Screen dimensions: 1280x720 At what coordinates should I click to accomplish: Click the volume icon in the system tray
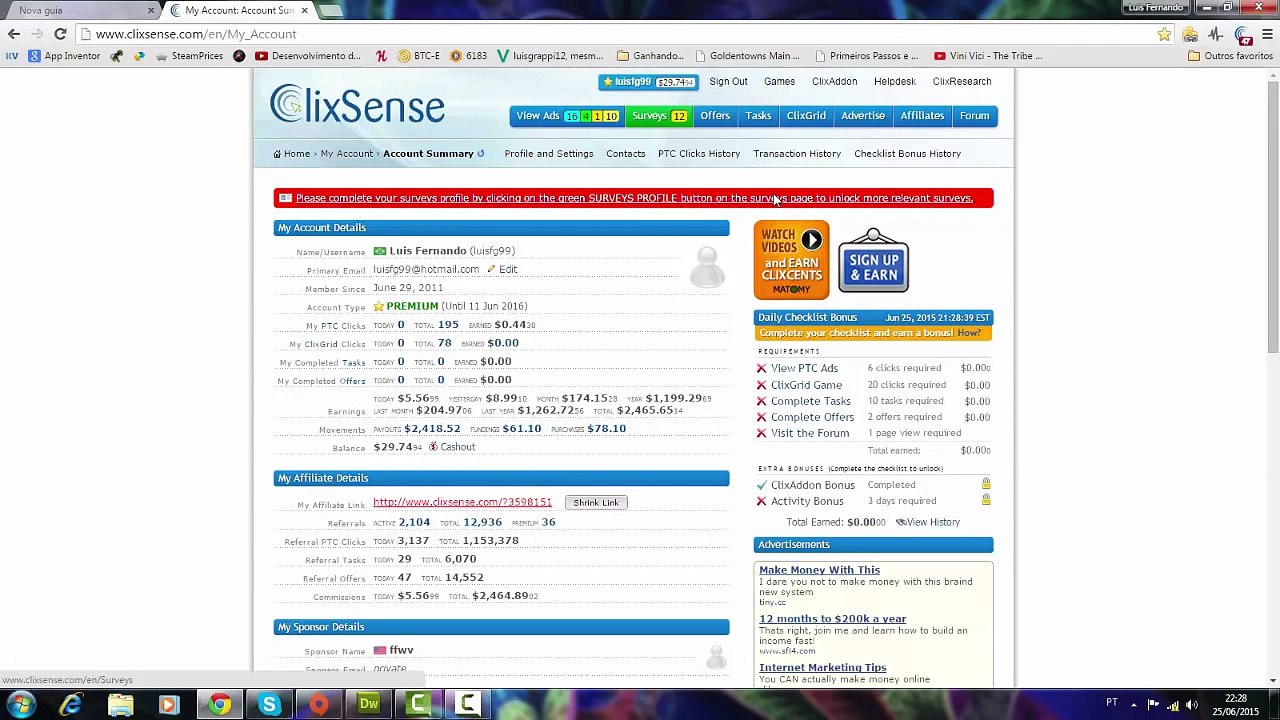coord(1192,705)
